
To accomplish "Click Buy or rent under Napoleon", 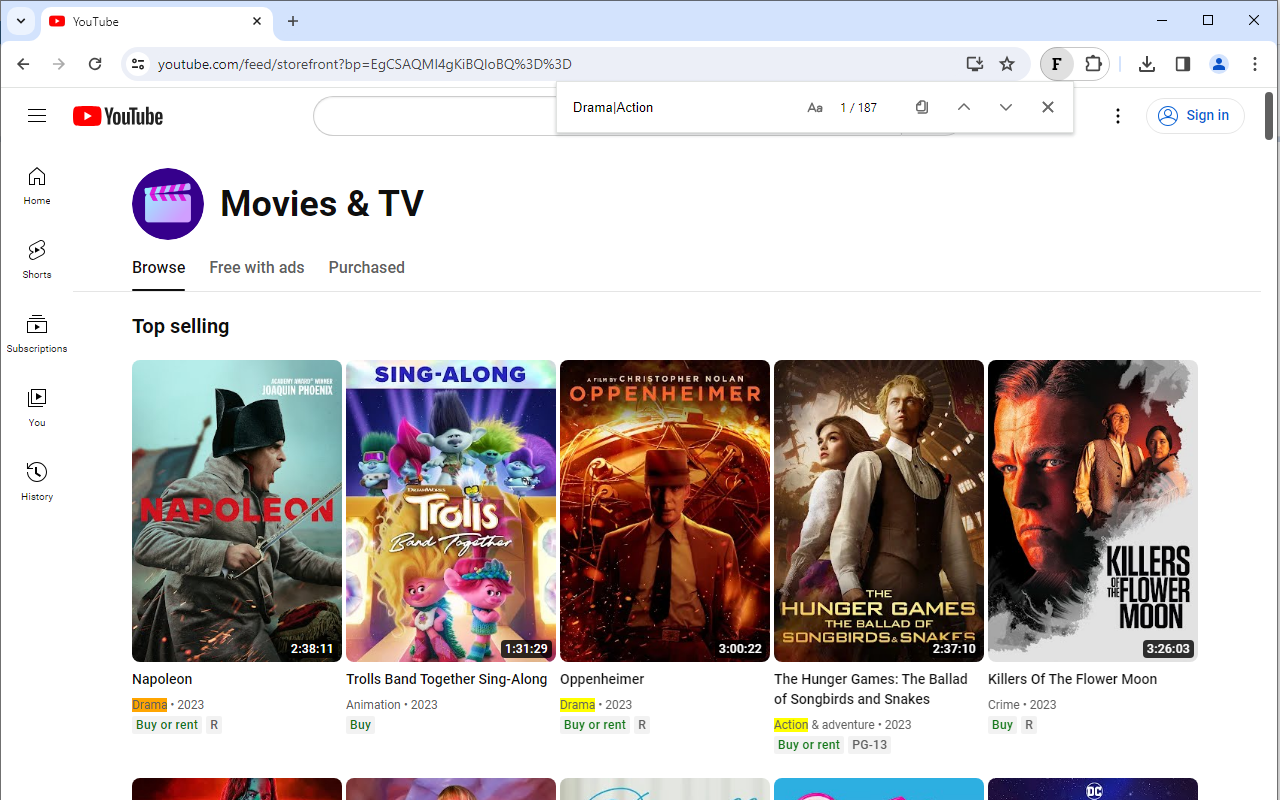I will pyautogui.click(x=167, y=725).
